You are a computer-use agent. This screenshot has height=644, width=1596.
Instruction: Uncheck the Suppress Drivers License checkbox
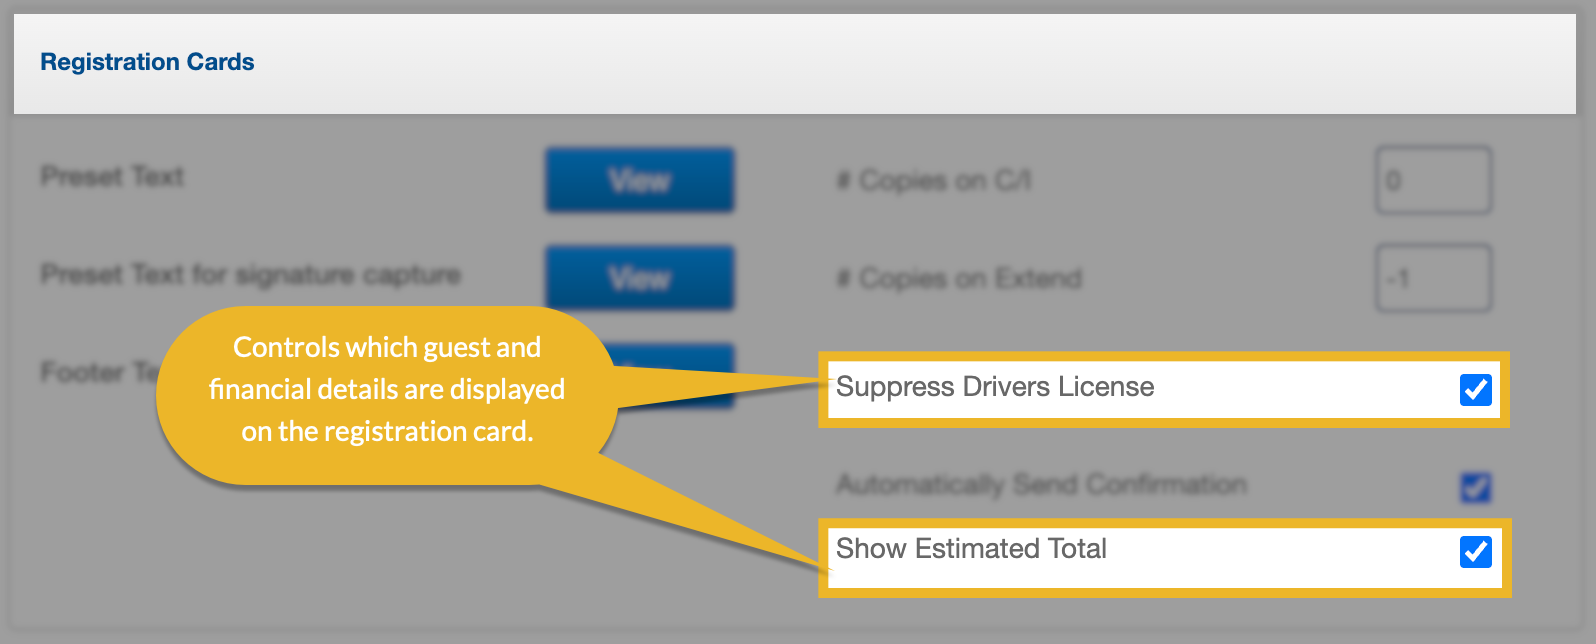pyautogui.click(x=1475, y=389)
